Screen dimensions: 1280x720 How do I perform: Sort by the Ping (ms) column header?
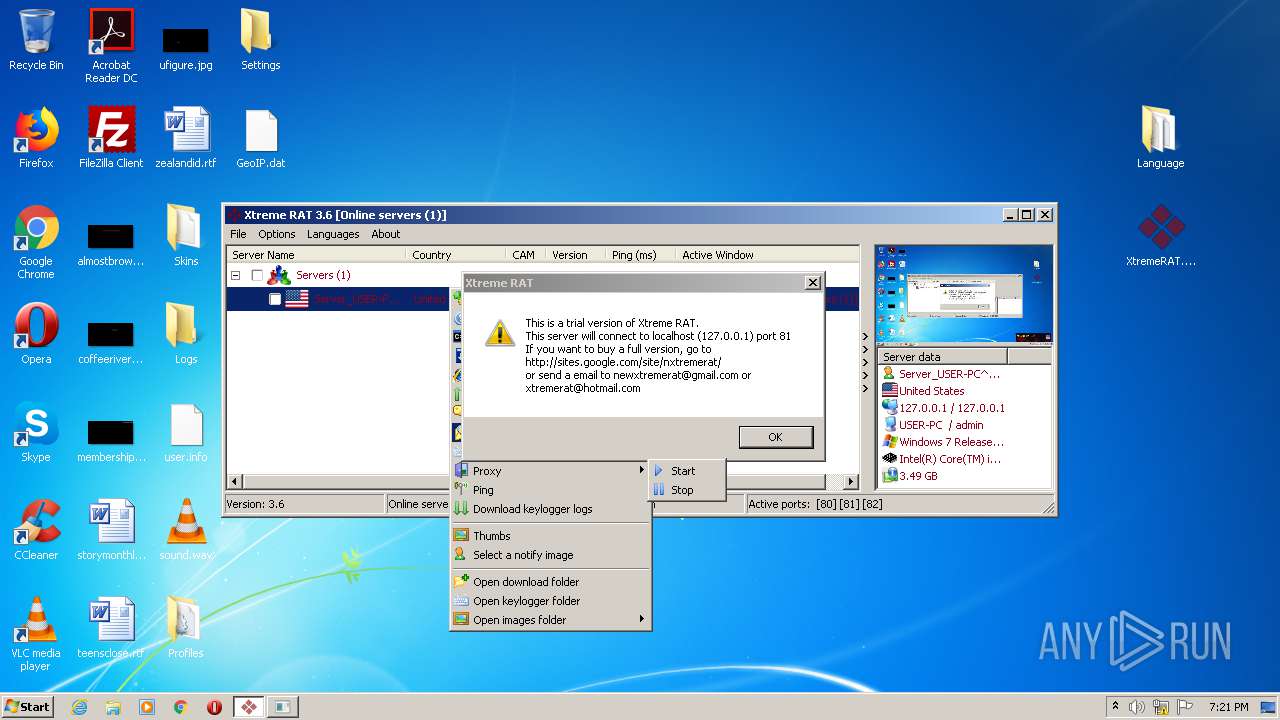639,255
